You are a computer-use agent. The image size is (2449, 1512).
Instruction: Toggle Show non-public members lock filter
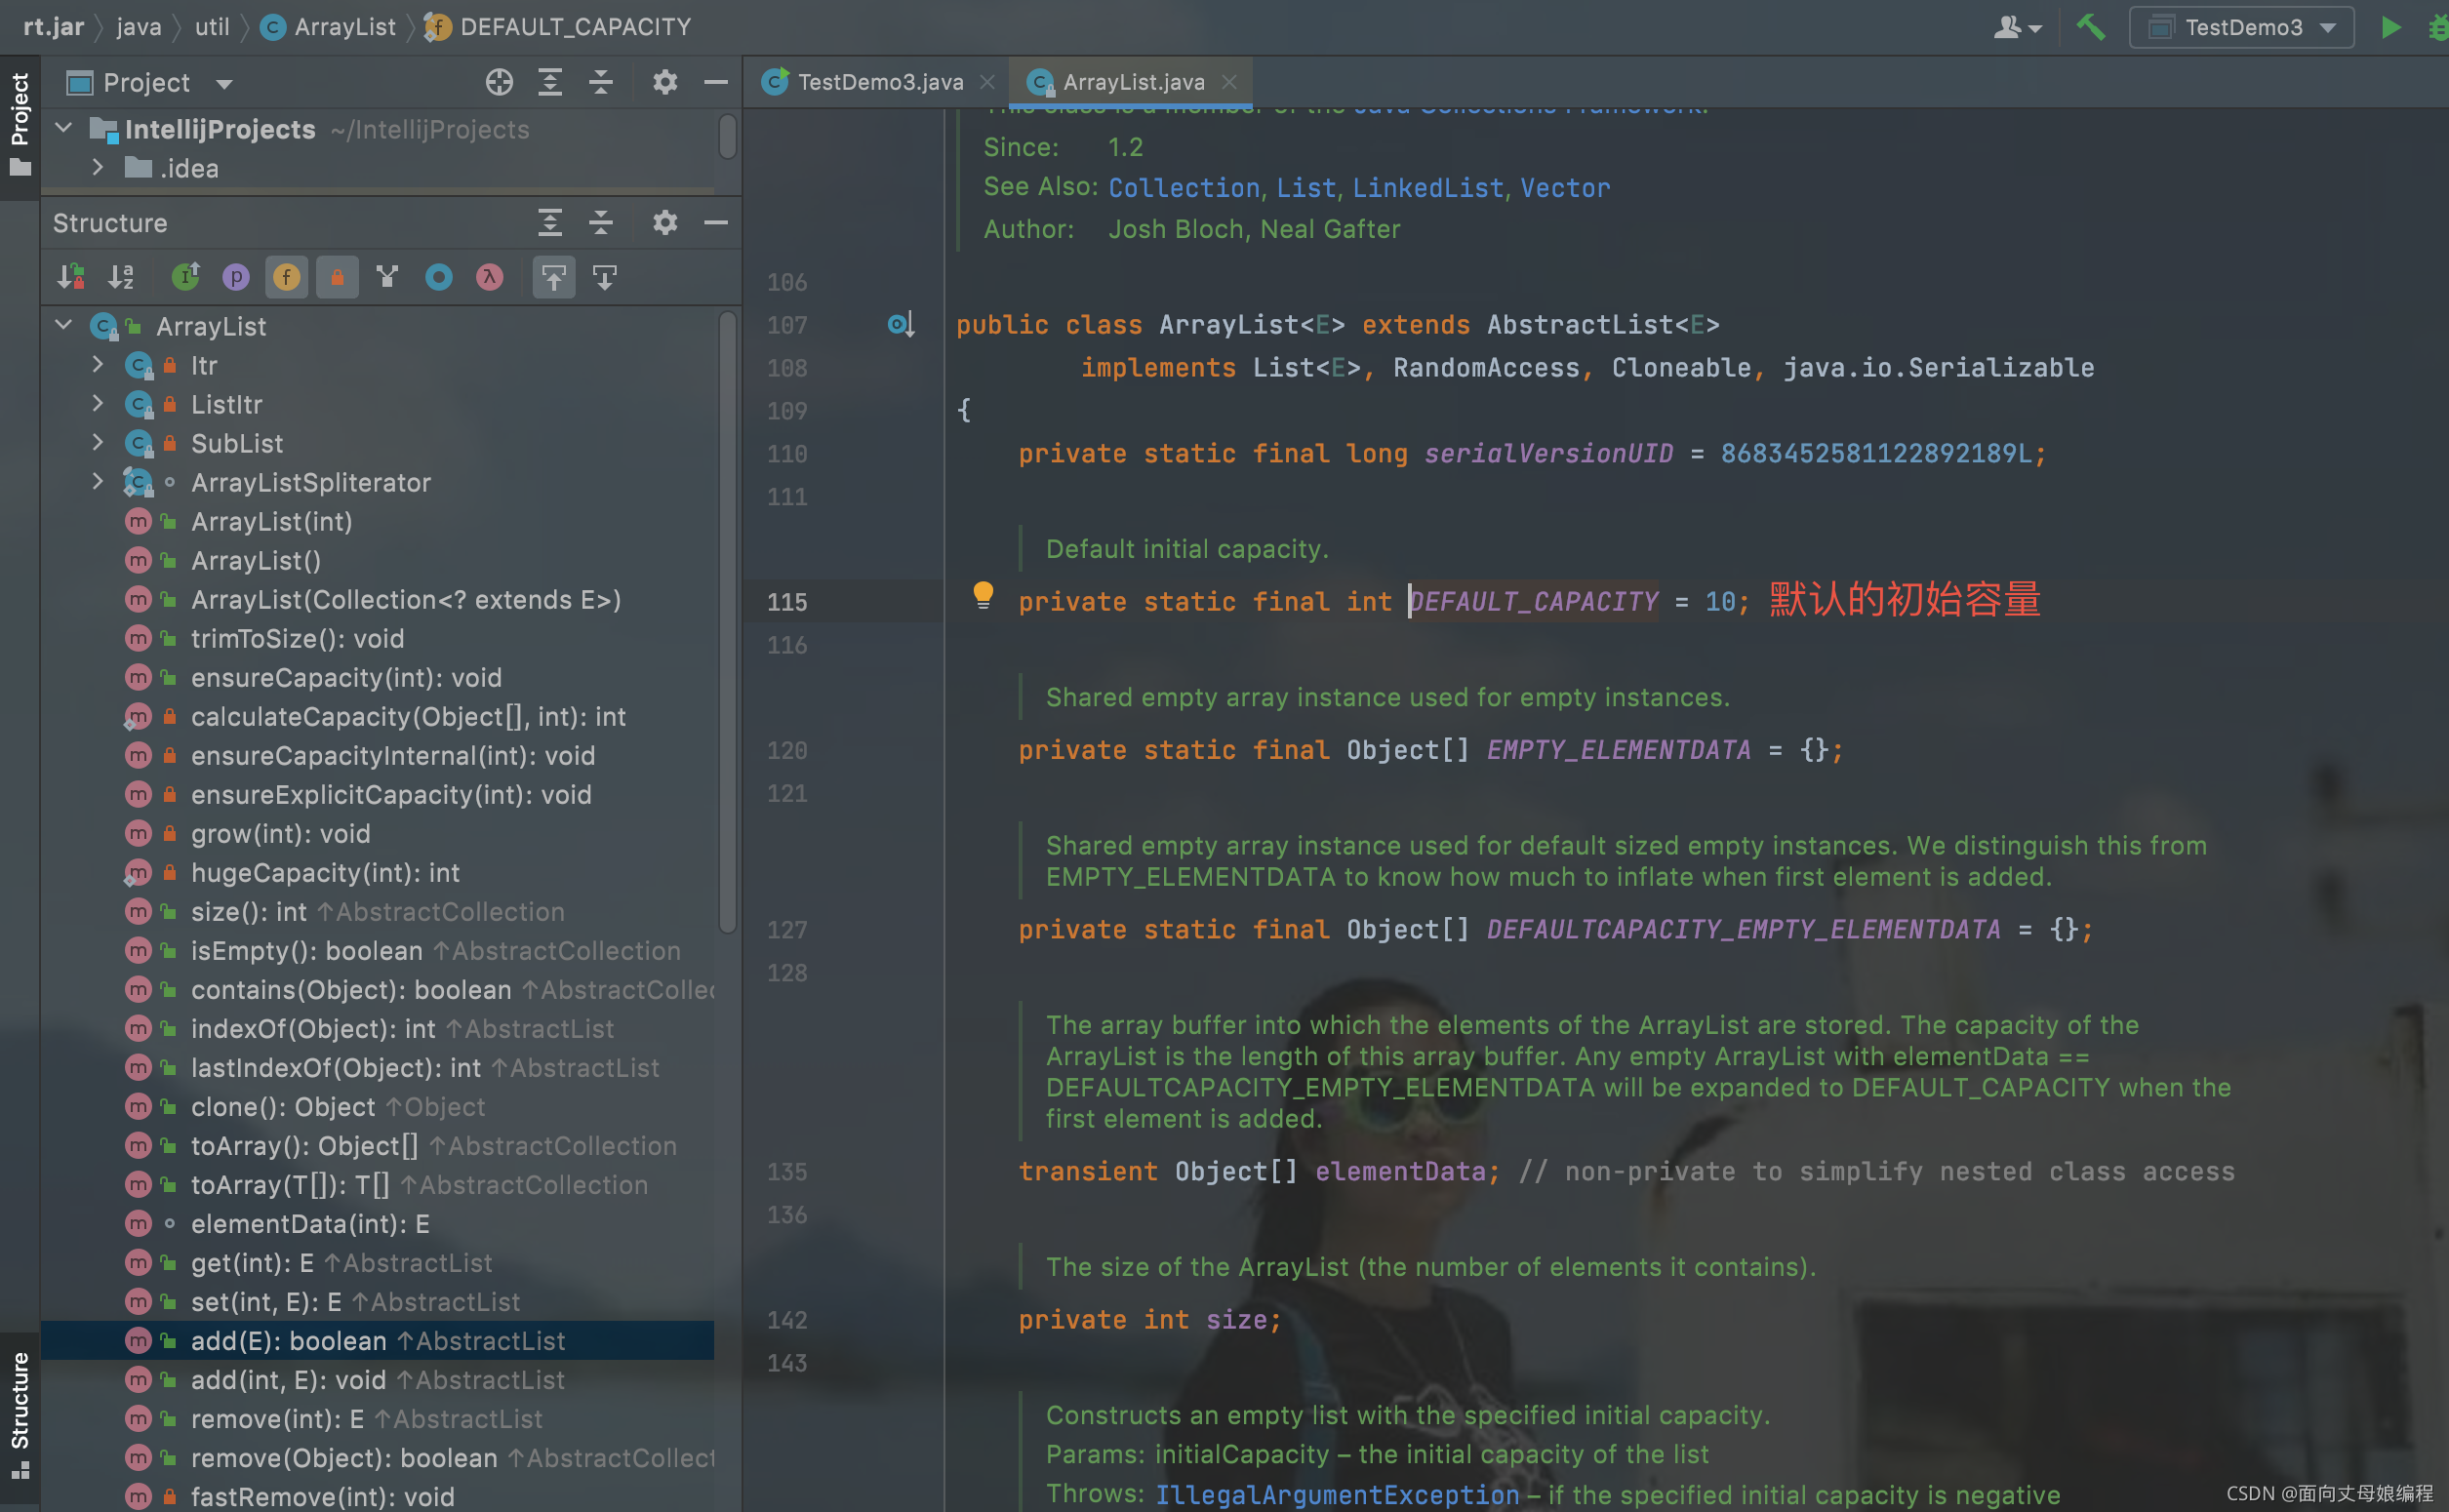tap(337, 277)
